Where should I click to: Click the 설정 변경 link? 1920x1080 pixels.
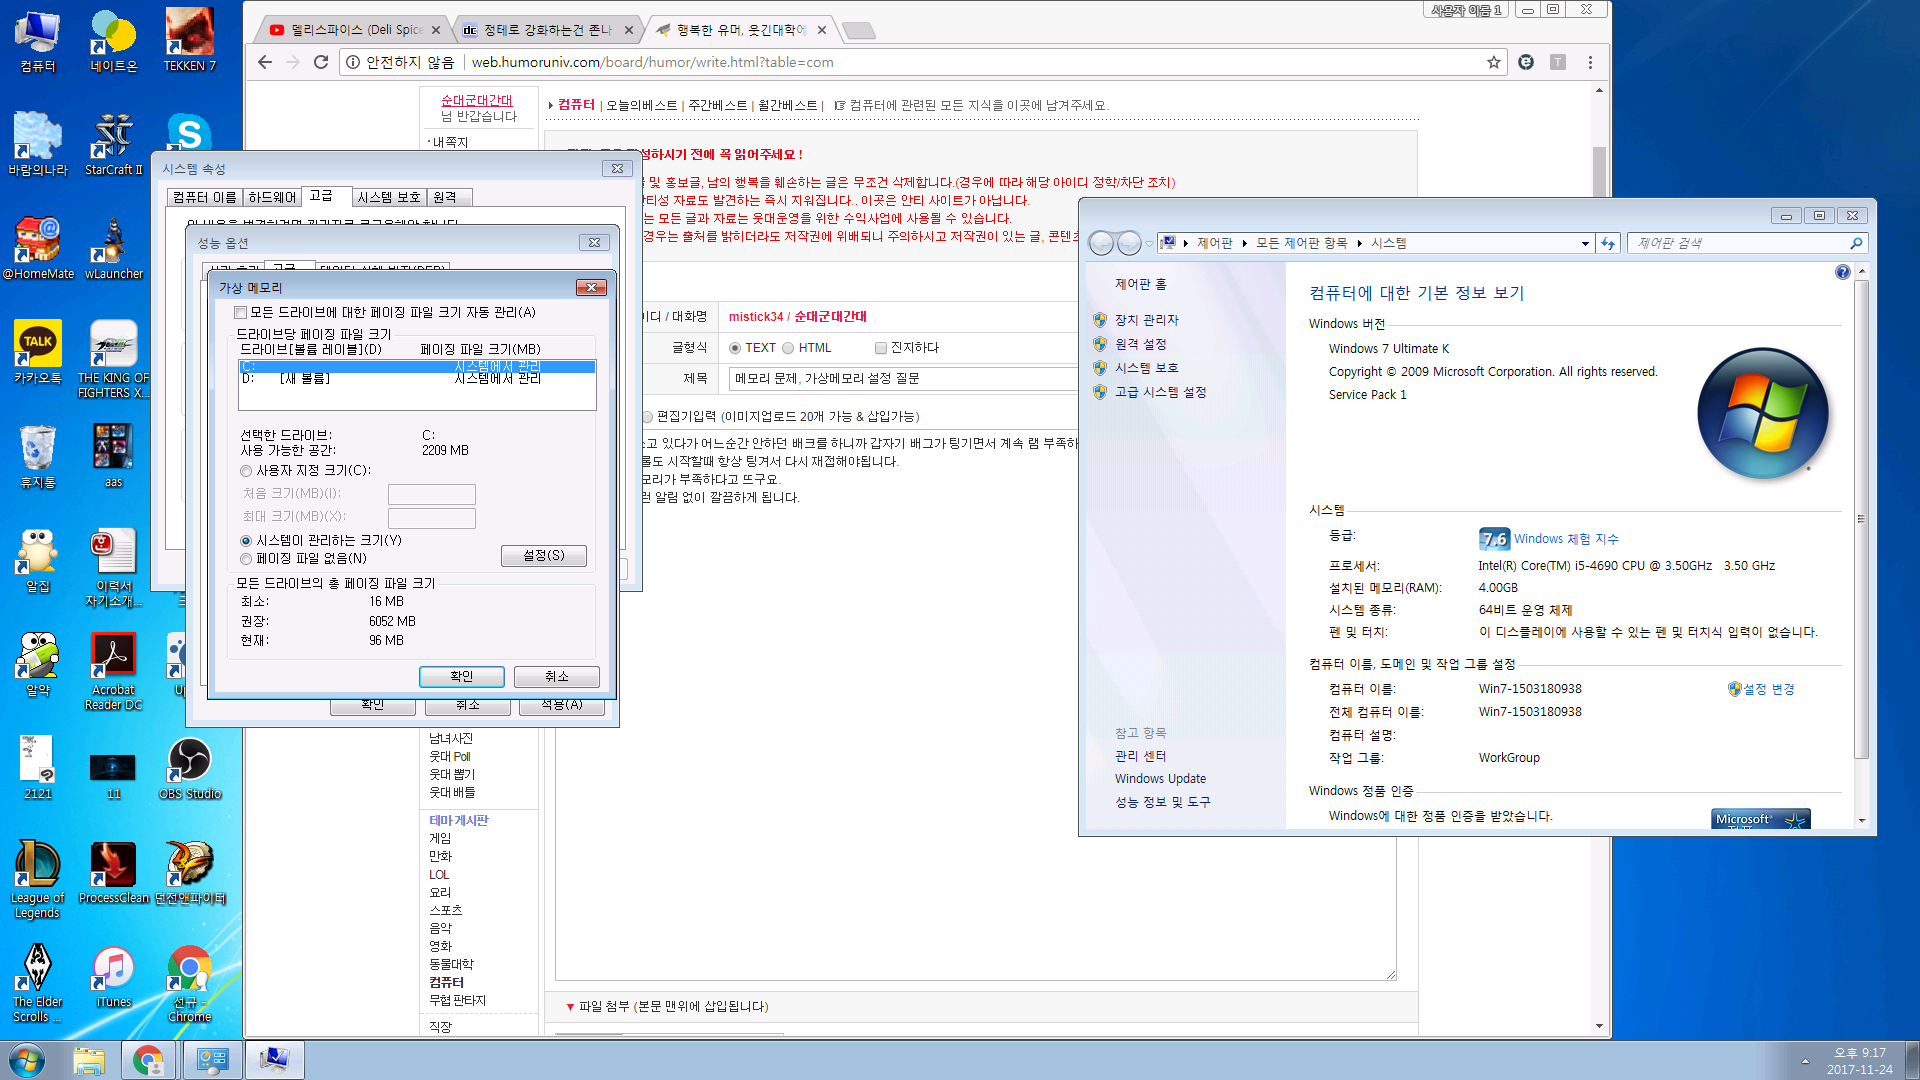(x=1769, y=690)
